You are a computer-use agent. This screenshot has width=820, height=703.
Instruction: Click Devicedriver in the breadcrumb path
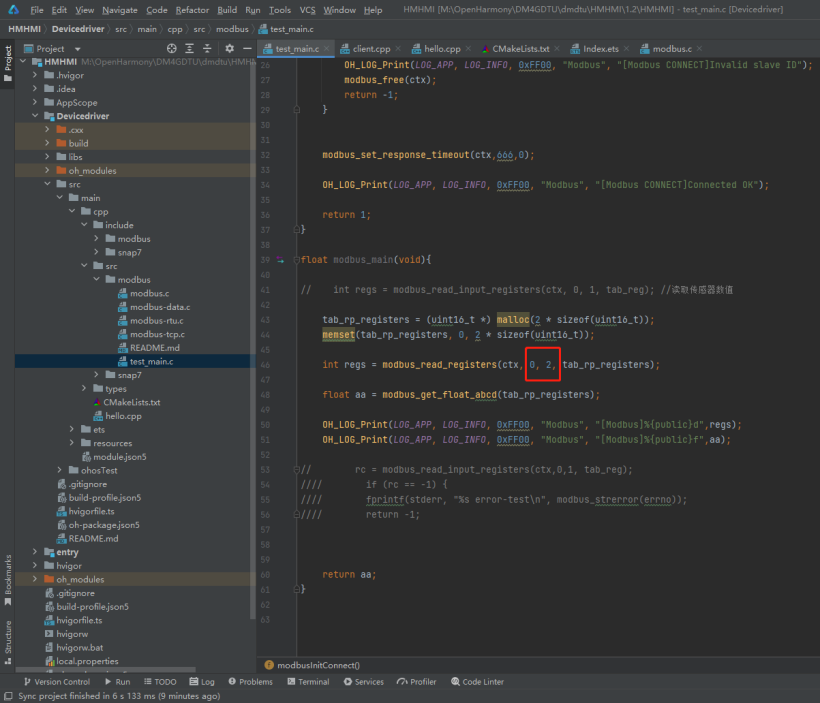(78, 29)
